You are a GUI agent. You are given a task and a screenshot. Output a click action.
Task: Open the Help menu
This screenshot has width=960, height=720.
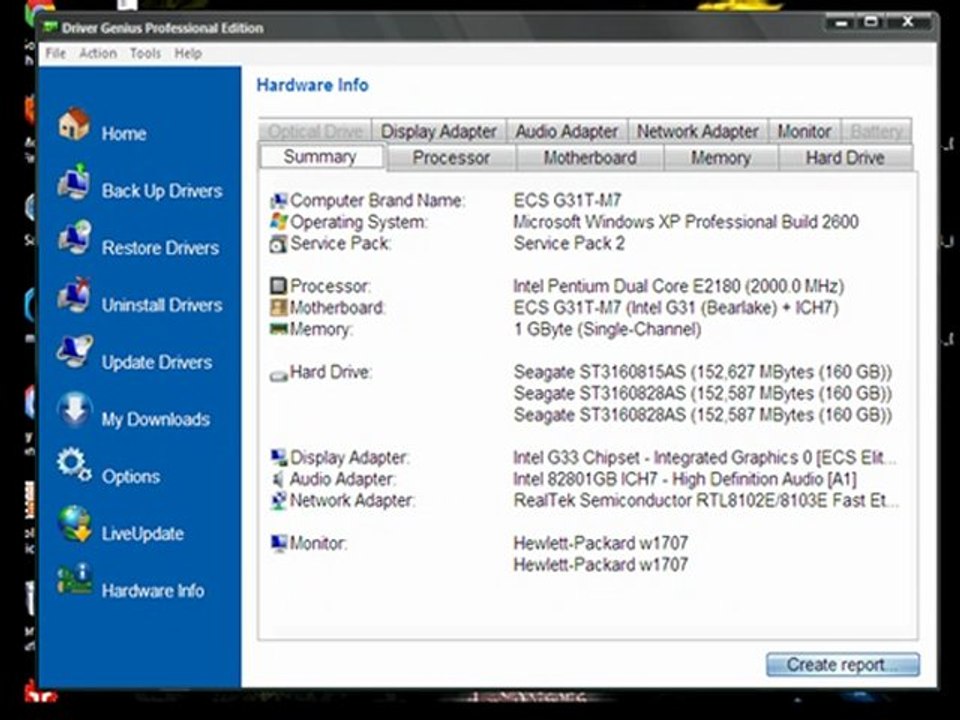[188, 53]
